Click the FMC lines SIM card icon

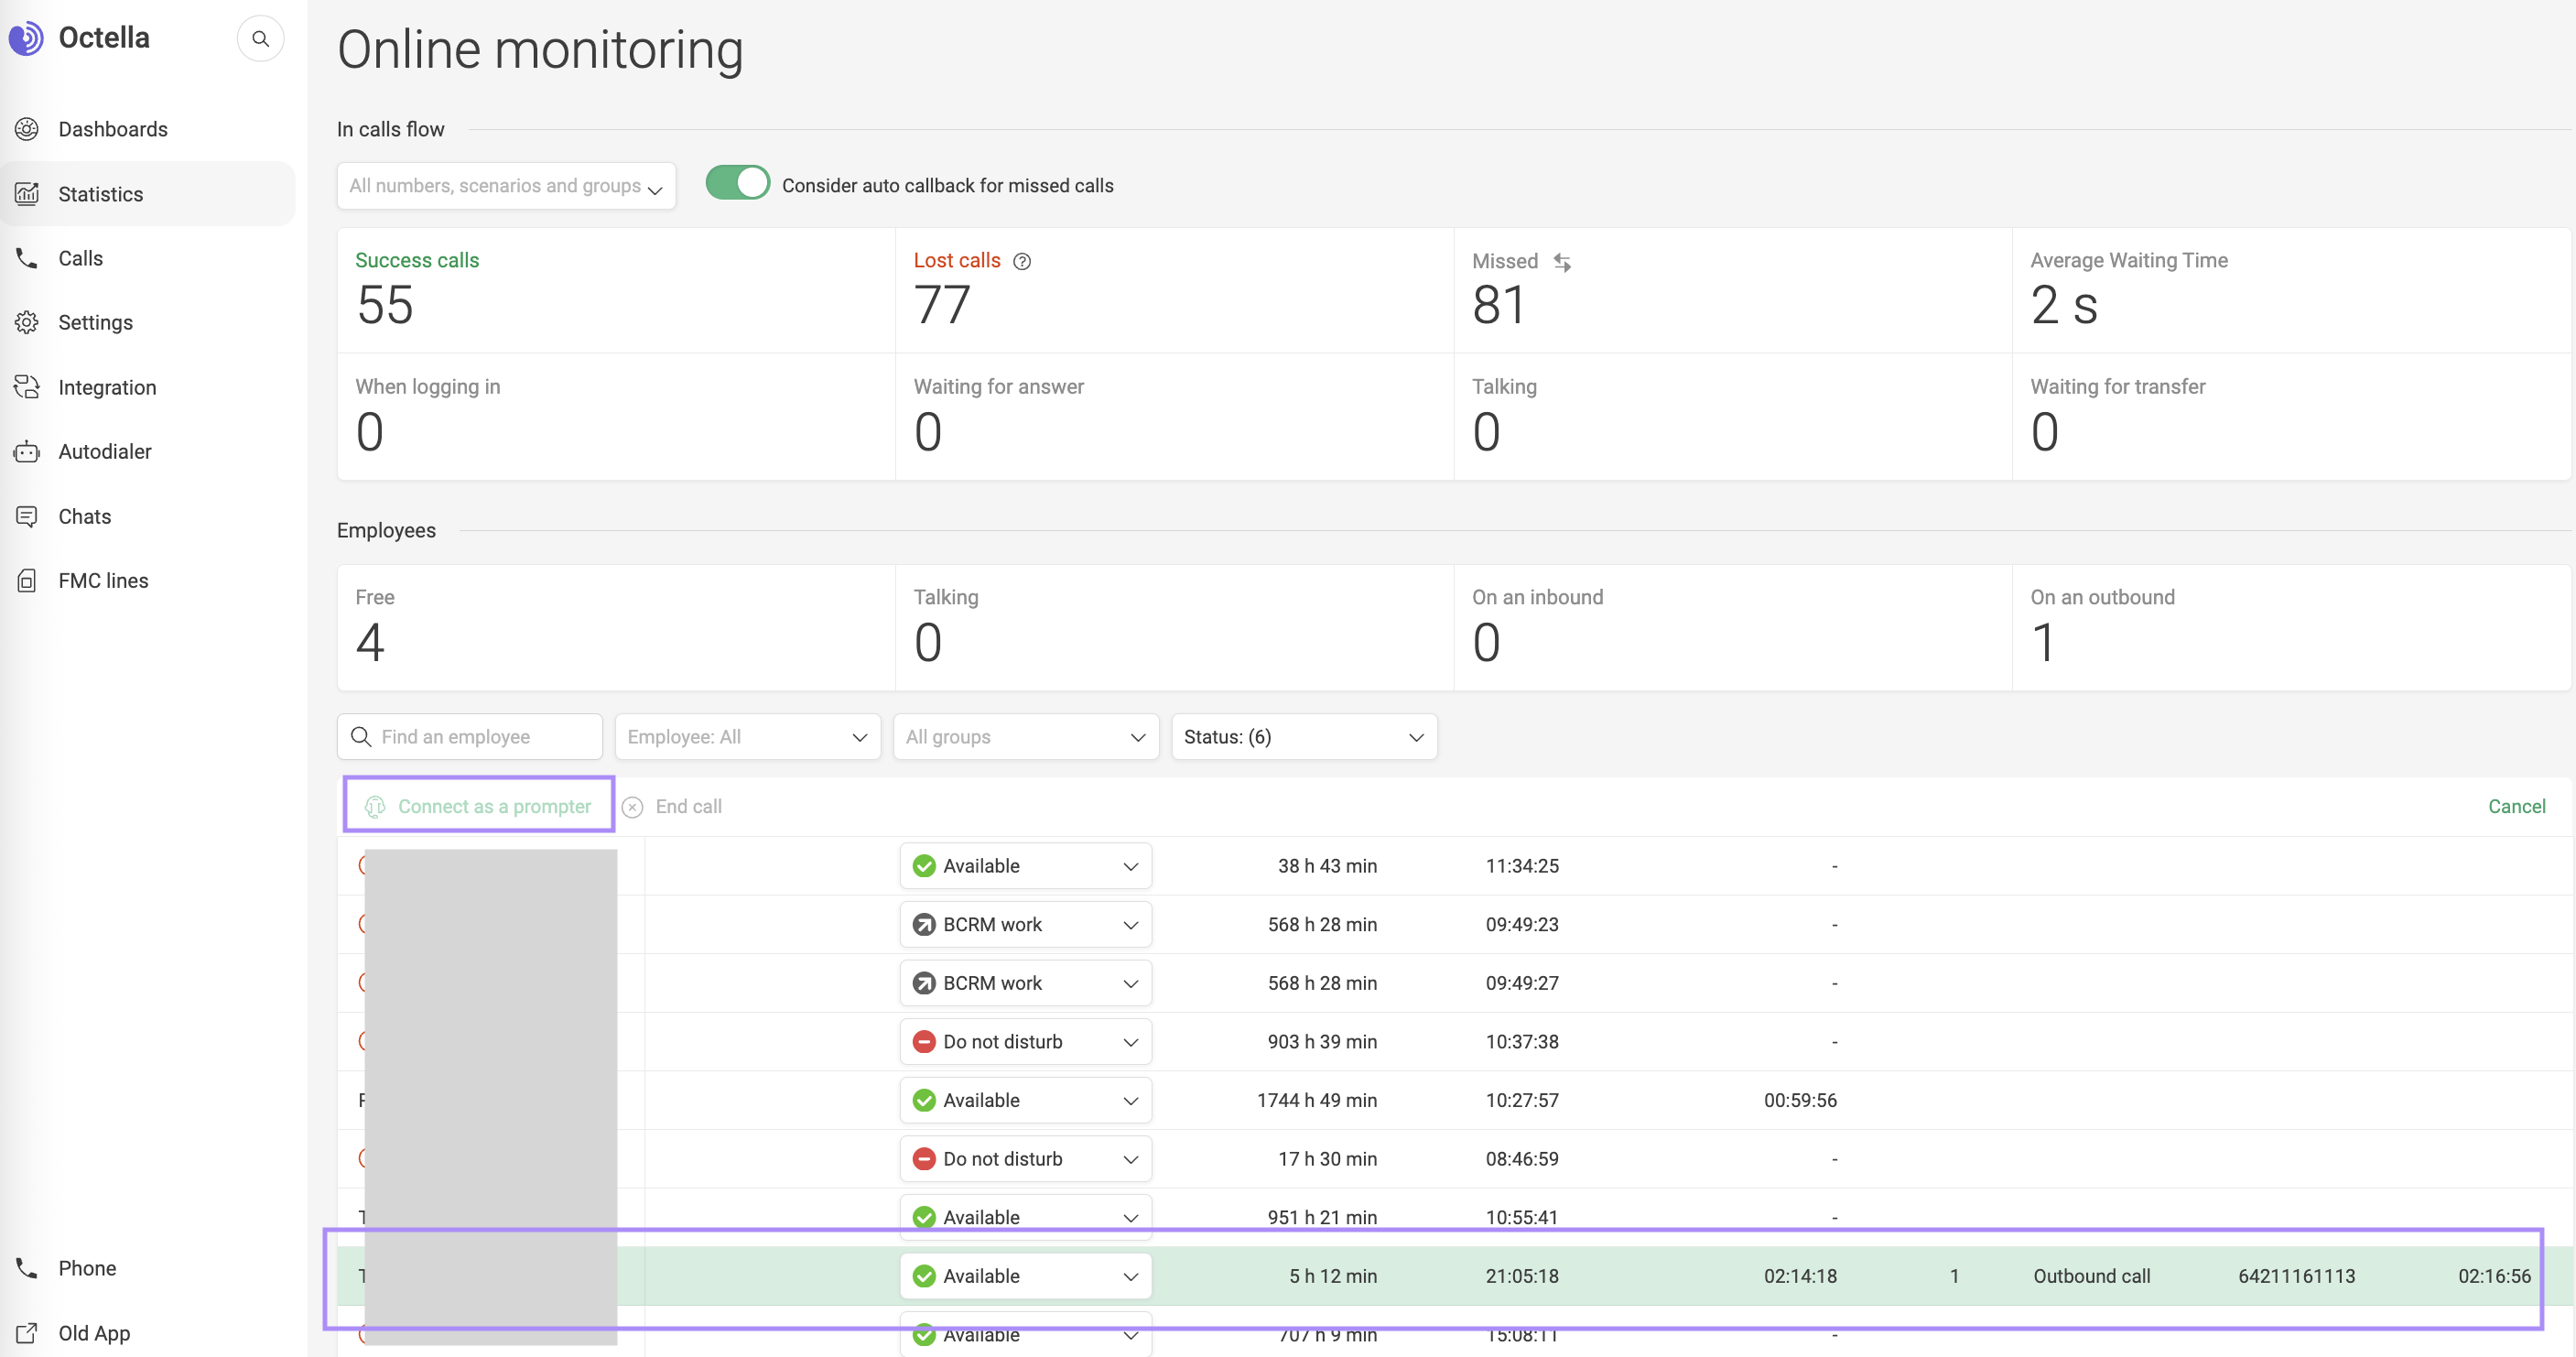[27, 581]
